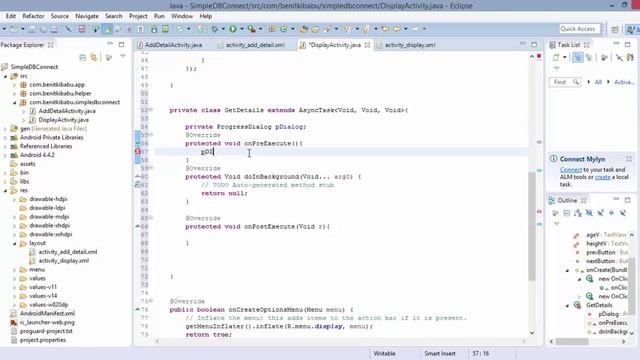The image size is (640, 360).
Task: Toggle Categorized presentation in Task List
Action: (578, 58)
